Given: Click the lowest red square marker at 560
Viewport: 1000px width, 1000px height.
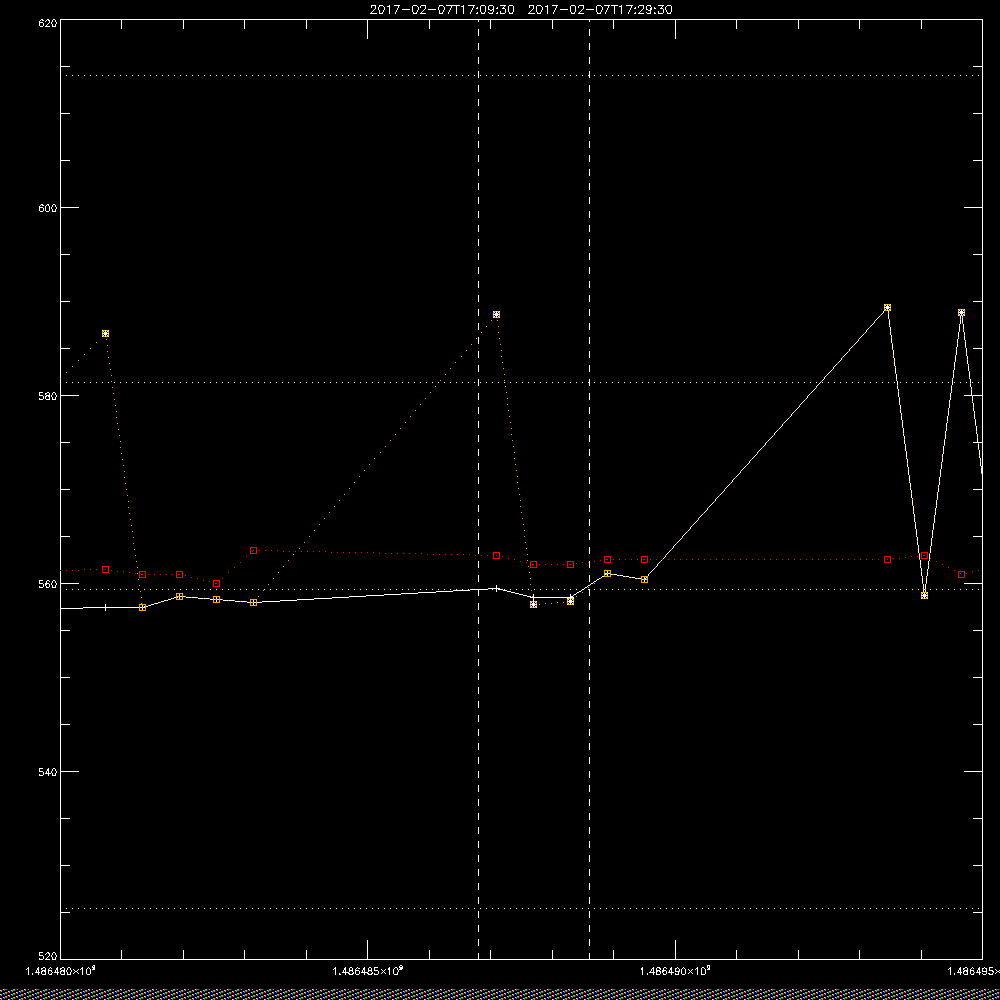Looking at the screenshot, I should [216, 584].
